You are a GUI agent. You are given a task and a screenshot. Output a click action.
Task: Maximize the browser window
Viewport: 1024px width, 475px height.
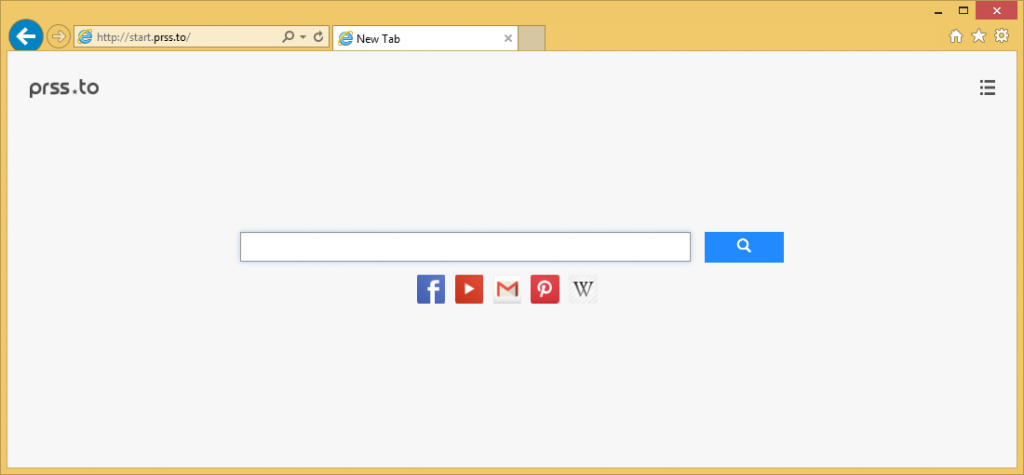(963, 10)
